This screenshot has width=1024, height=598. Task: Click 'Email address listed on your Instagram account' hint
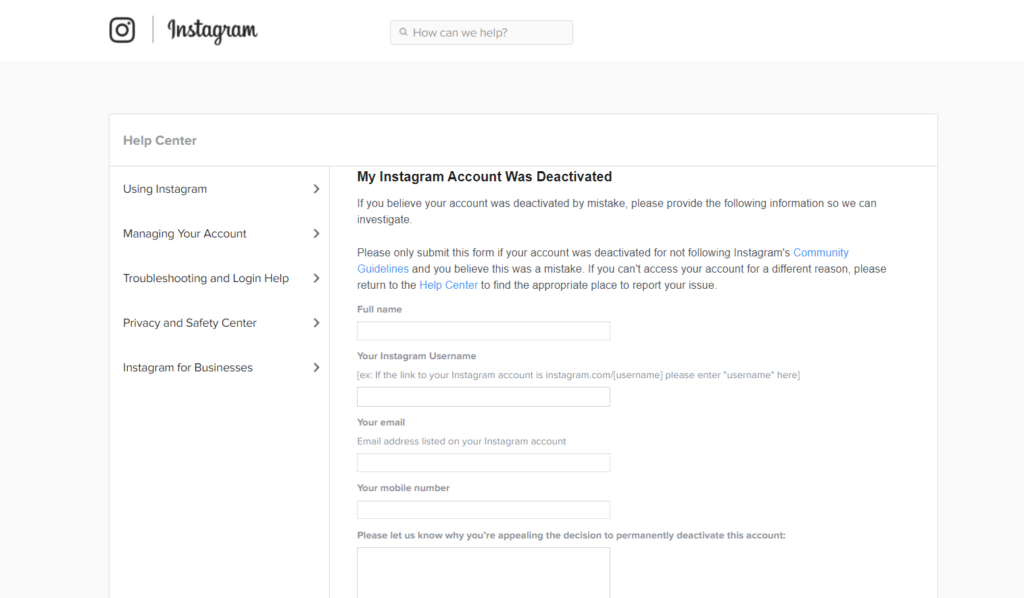(462, 441)
